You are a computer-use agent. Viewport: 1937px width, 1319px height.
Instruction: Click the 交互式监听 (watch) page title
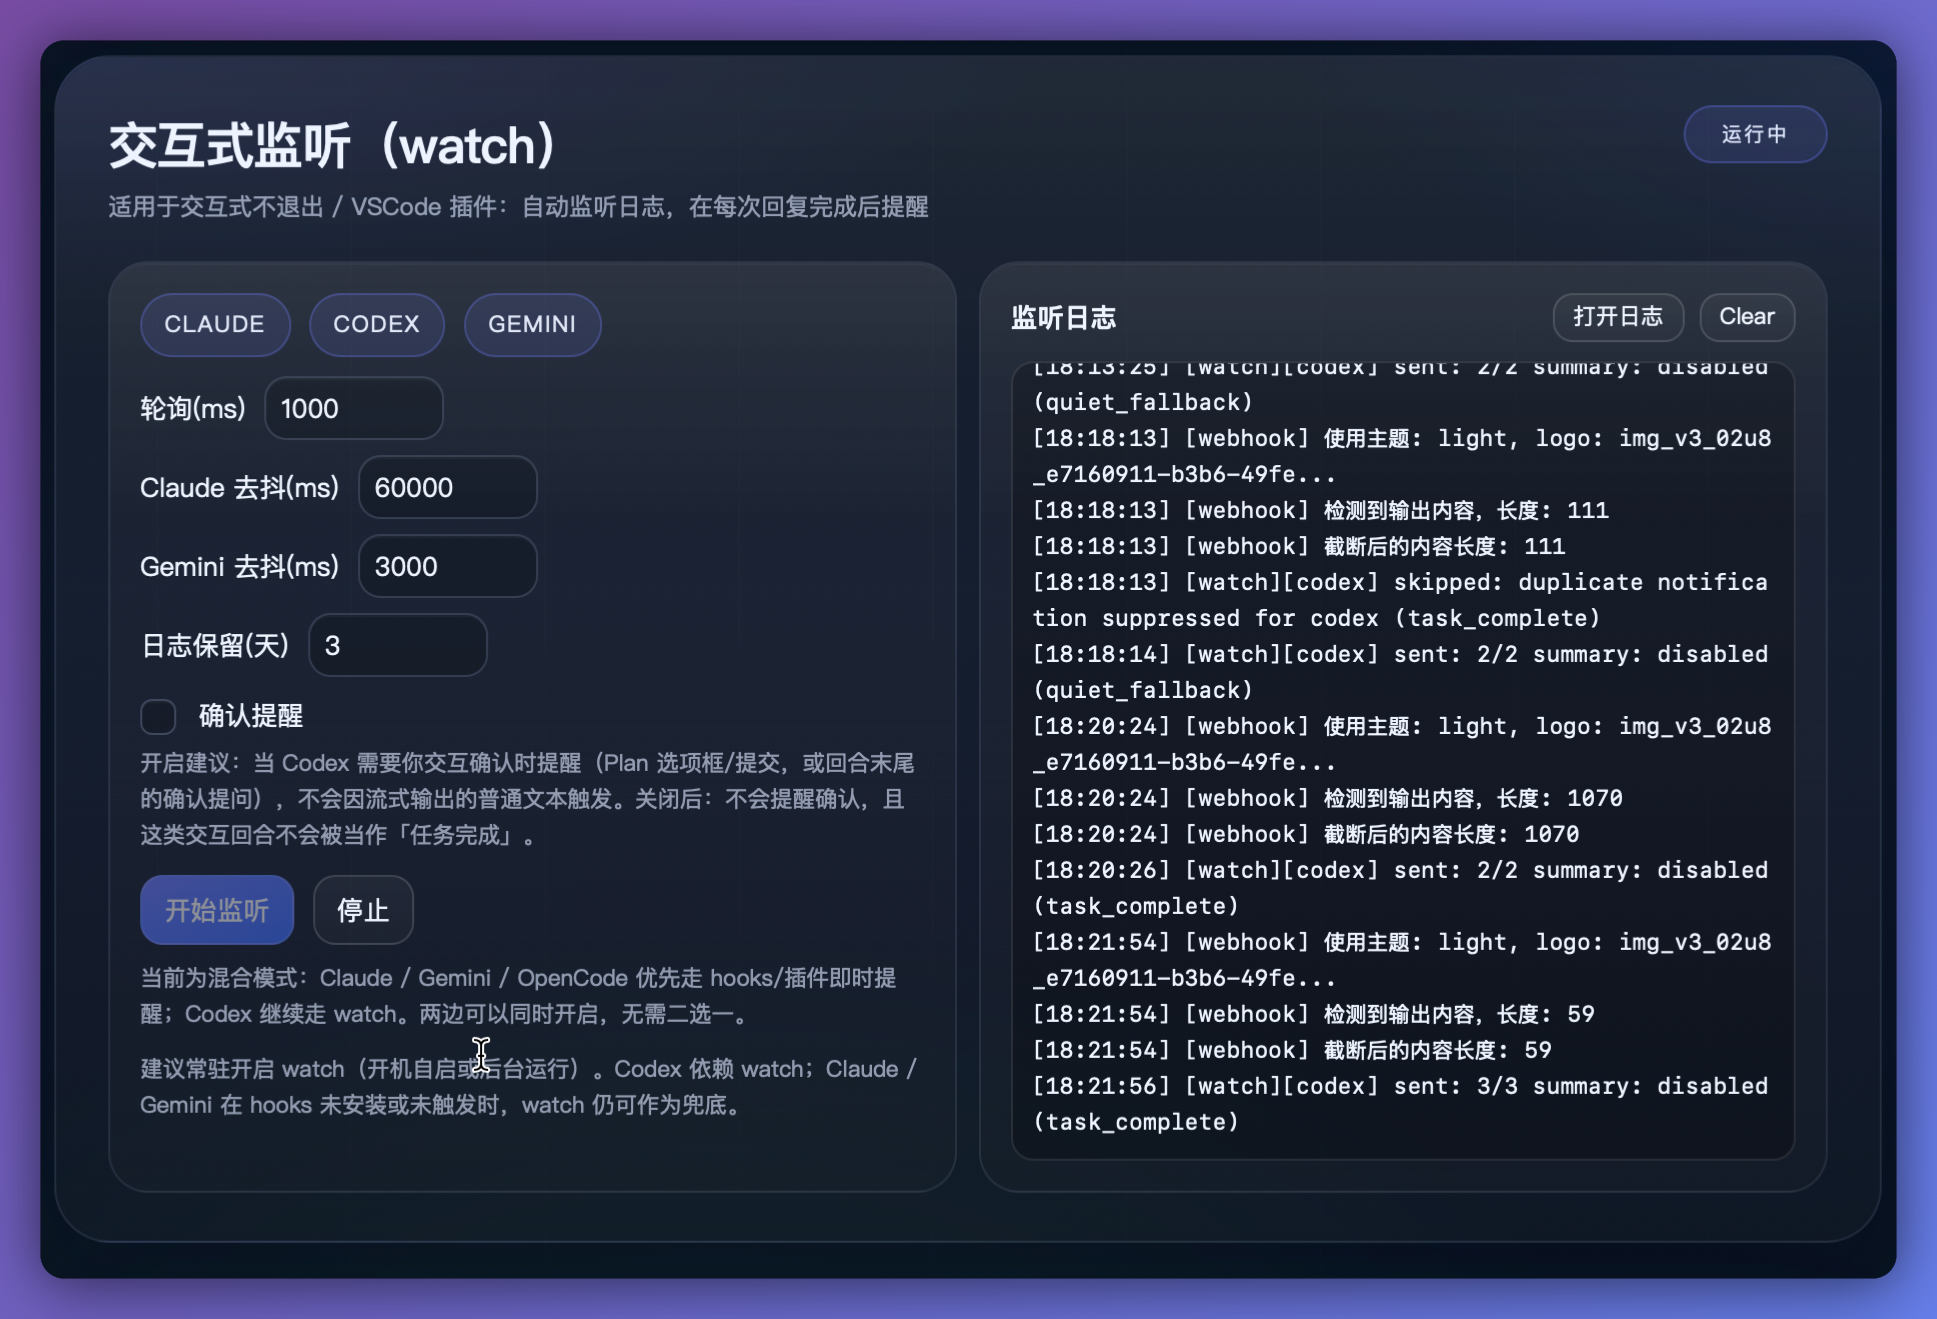pyautogui.click(x=333, y=146)
